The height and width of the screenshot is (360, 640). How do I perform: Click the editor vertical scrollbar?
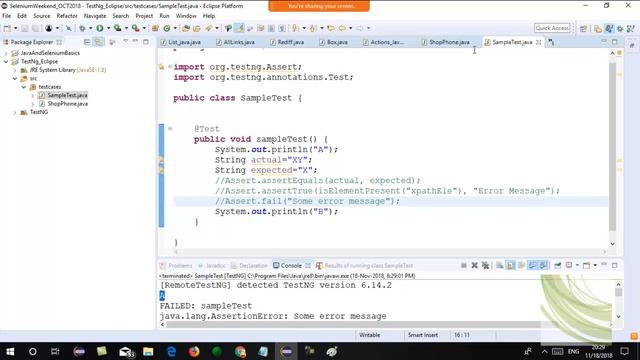(612, 147)
